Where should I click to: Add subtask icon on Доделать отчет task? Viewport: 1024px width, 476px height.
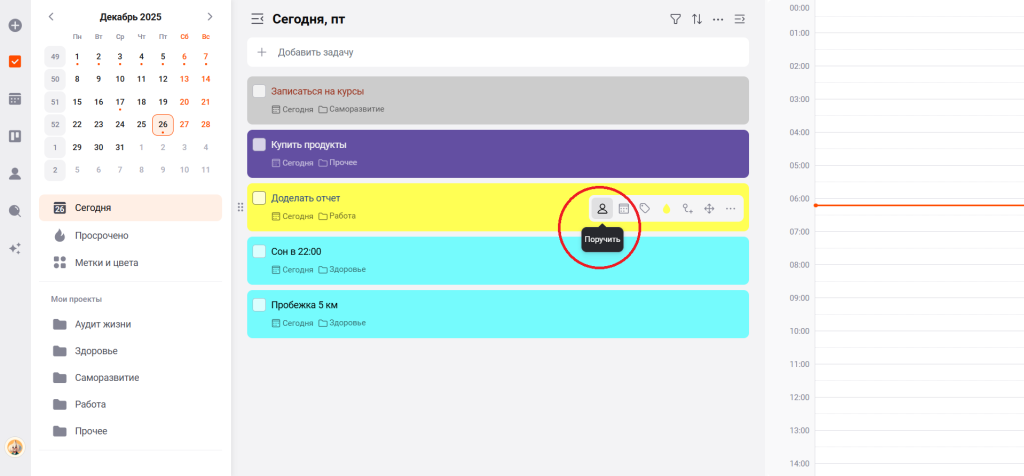[687, 209]
